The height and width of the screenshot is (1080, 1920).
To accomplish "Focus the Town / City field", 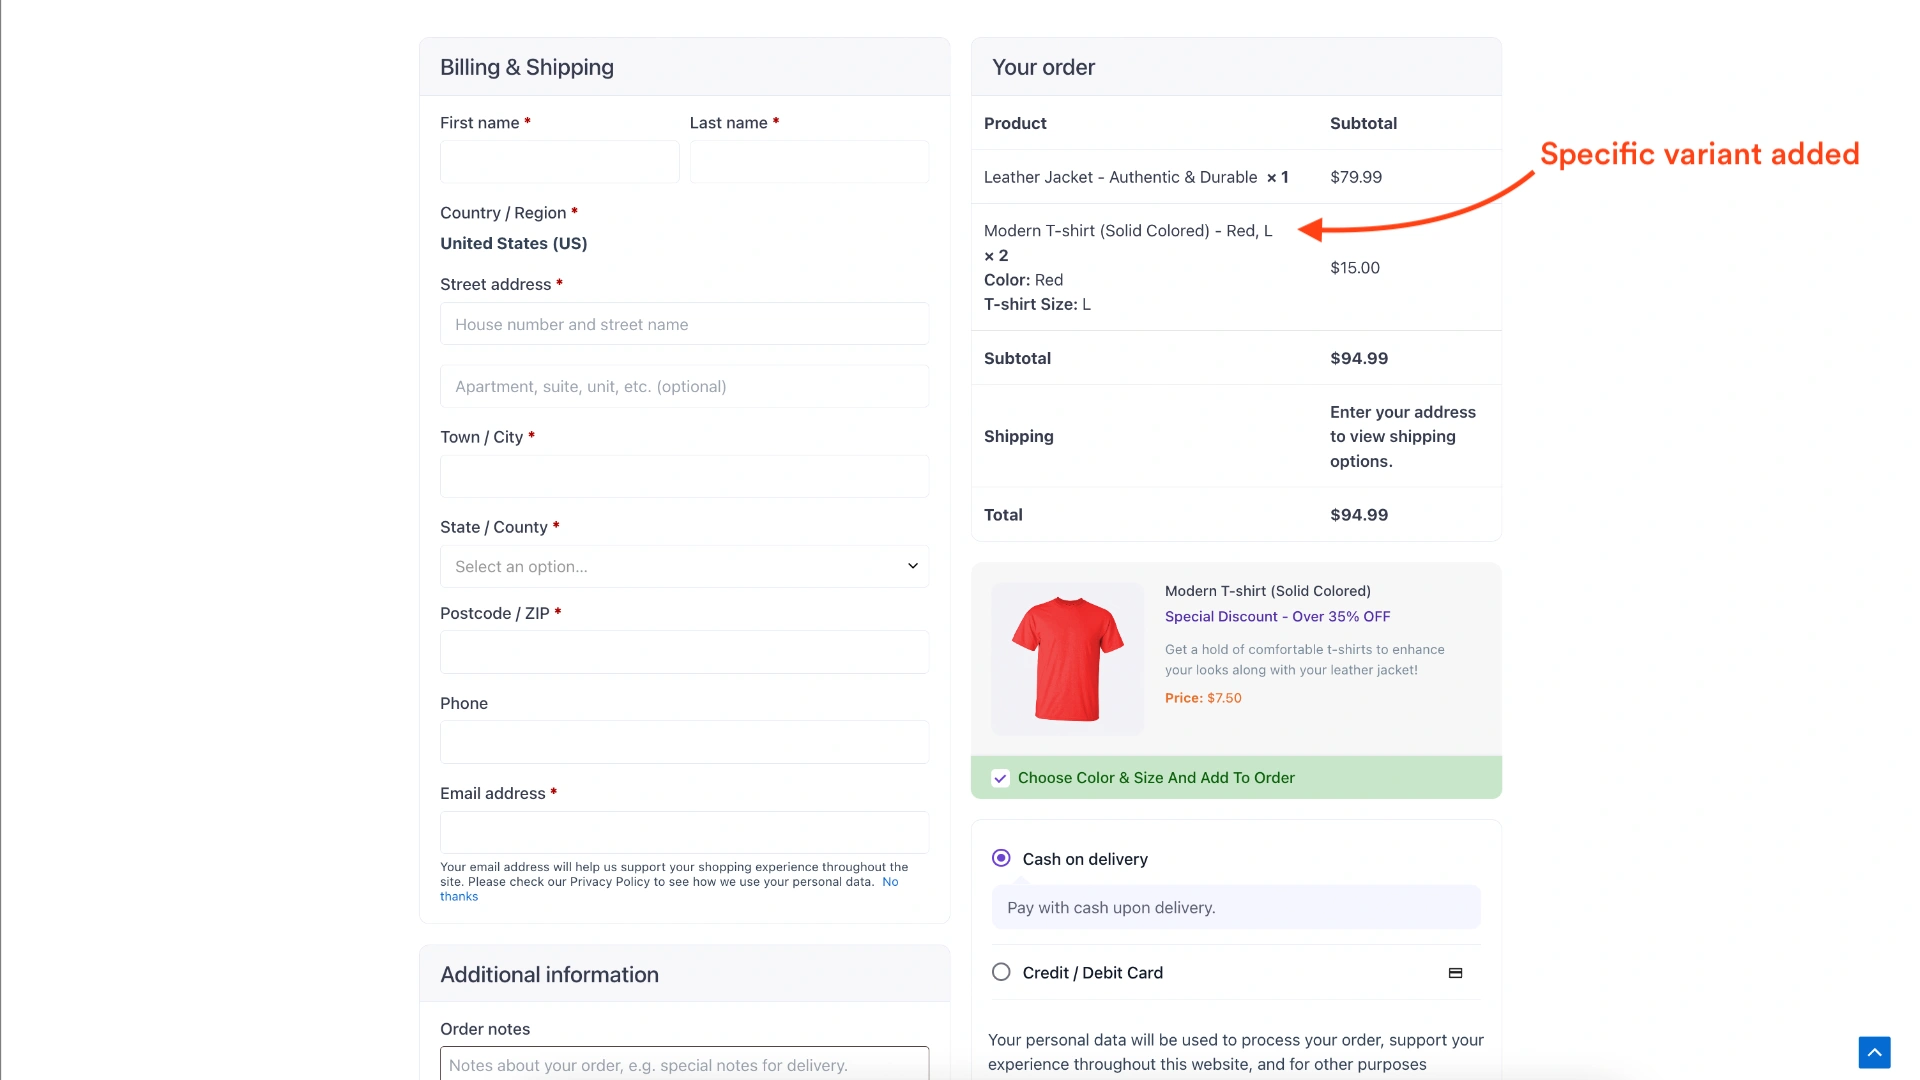I will pos(684,476).
